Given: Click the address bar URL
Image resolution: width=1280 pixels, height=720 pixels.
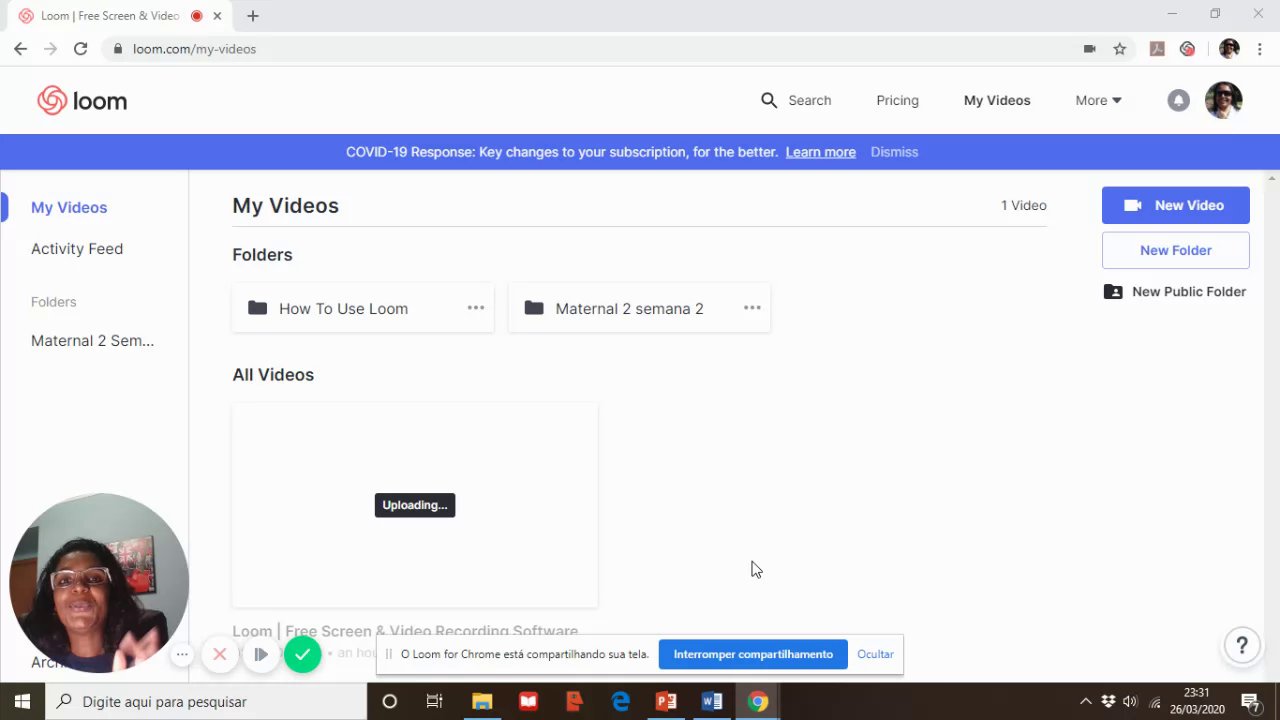Looking at the screenshot, I should [x=194, y=48].
